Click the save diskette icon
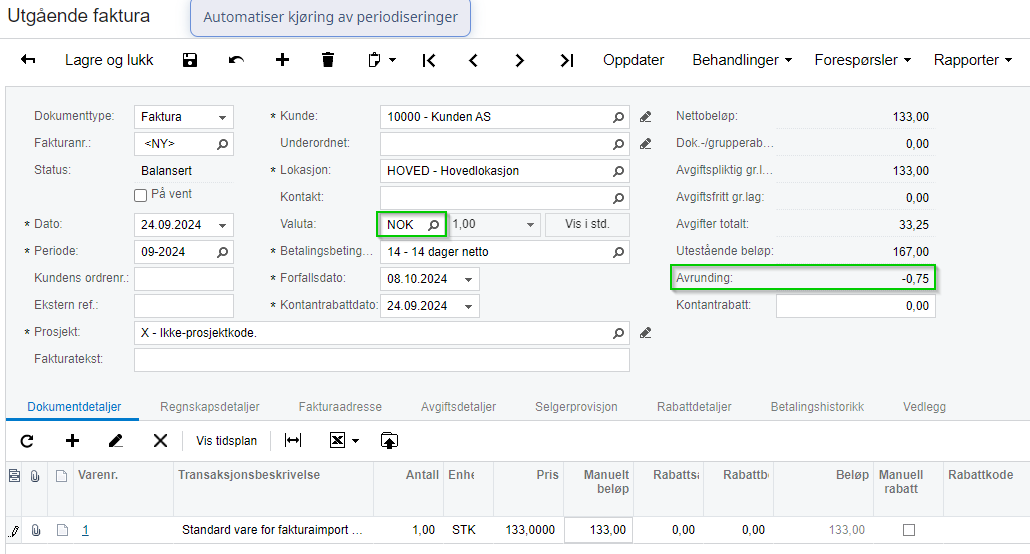 [x=190, y=60]
